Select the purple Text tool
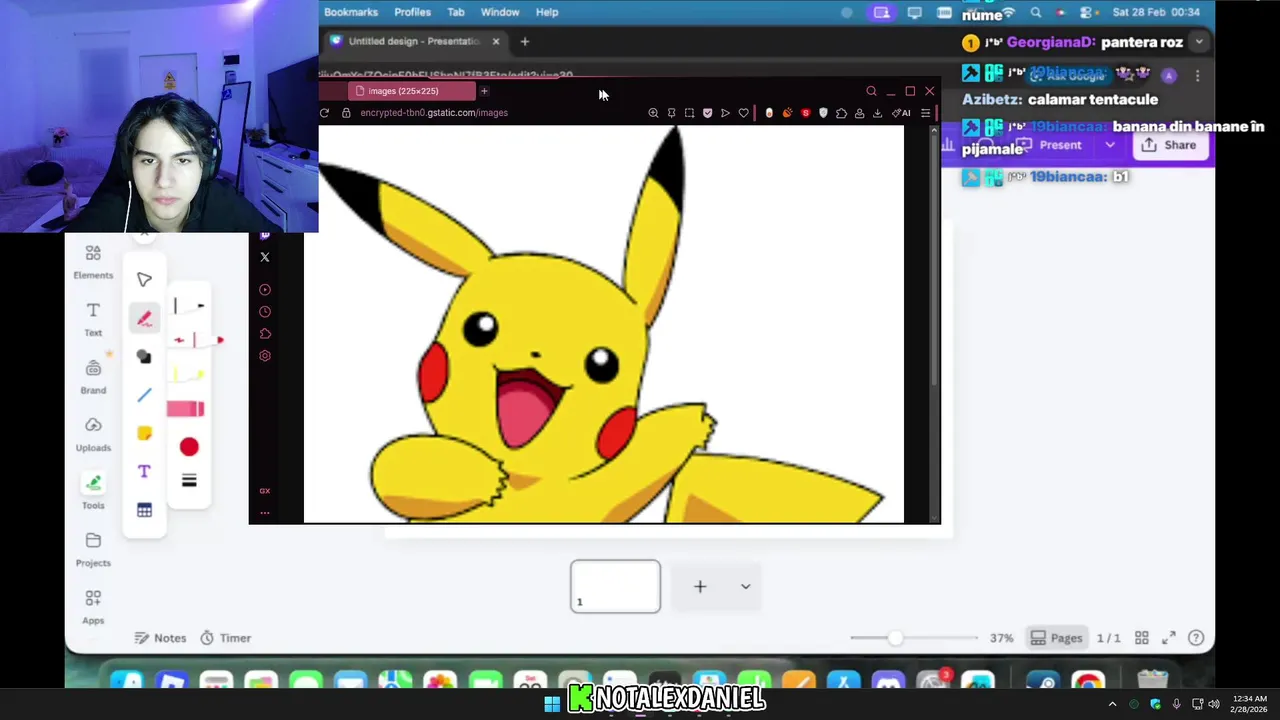 pyautogui.click(x=144, y=471)
